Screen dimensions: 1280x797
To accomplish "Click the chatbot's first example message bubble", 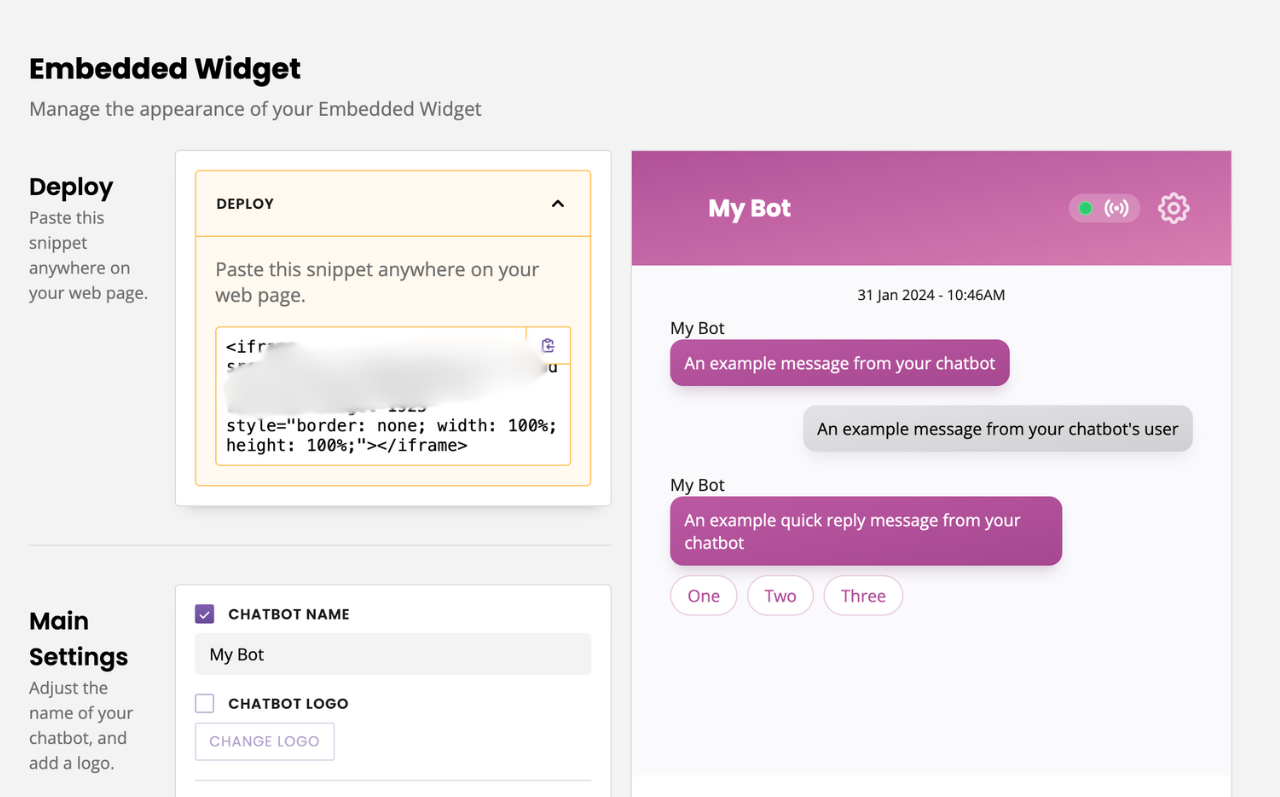I will click(x=839, y=362).
